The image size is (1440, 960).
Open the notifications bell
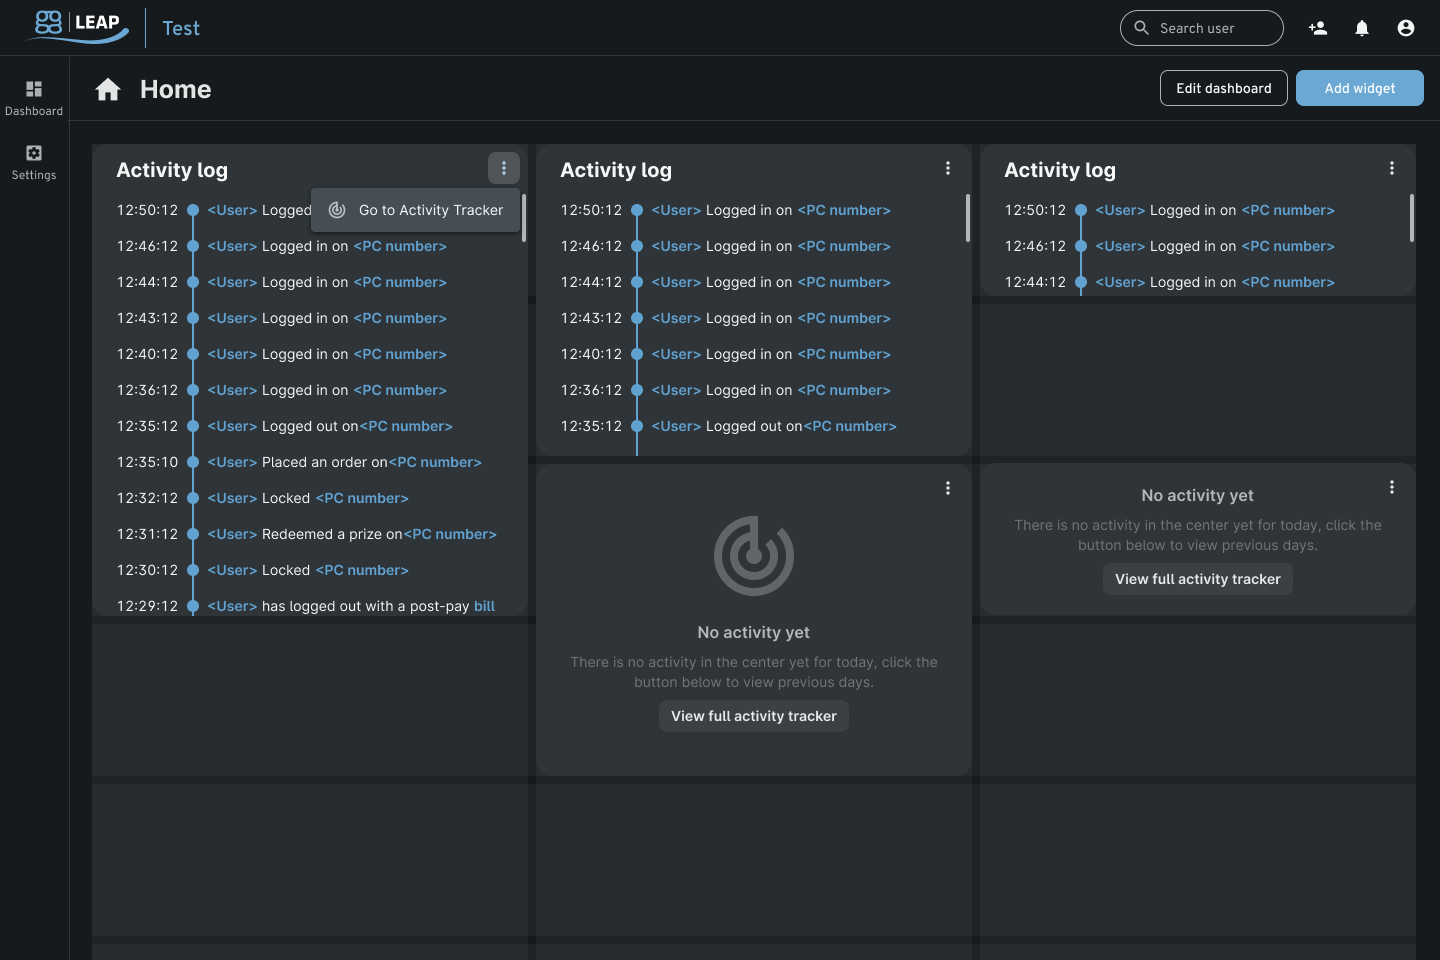coord(1362,28)
